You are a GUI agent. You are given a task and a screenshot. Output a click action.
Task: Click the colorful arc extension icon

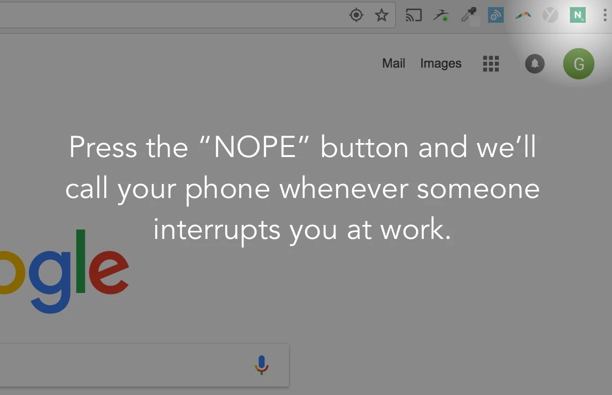[x=523, y=16]
